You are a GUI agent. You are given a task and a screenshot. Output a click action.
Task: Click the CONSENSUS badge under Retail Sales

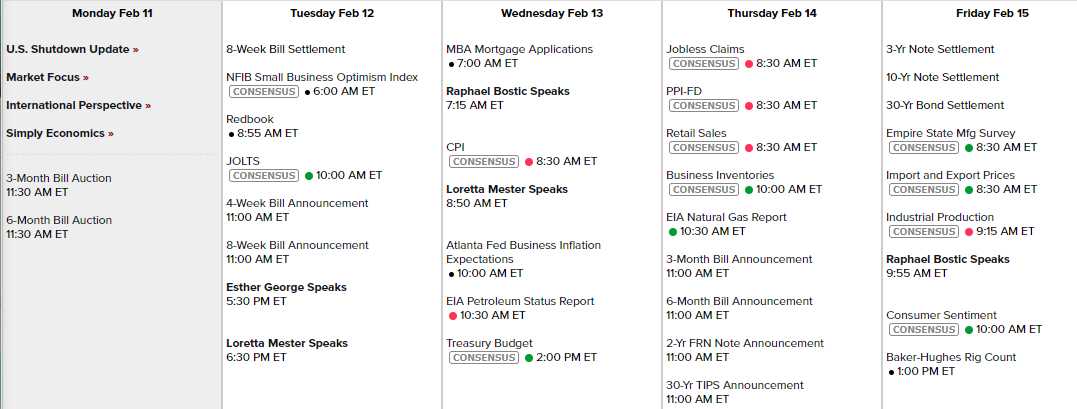click(704, 147)
